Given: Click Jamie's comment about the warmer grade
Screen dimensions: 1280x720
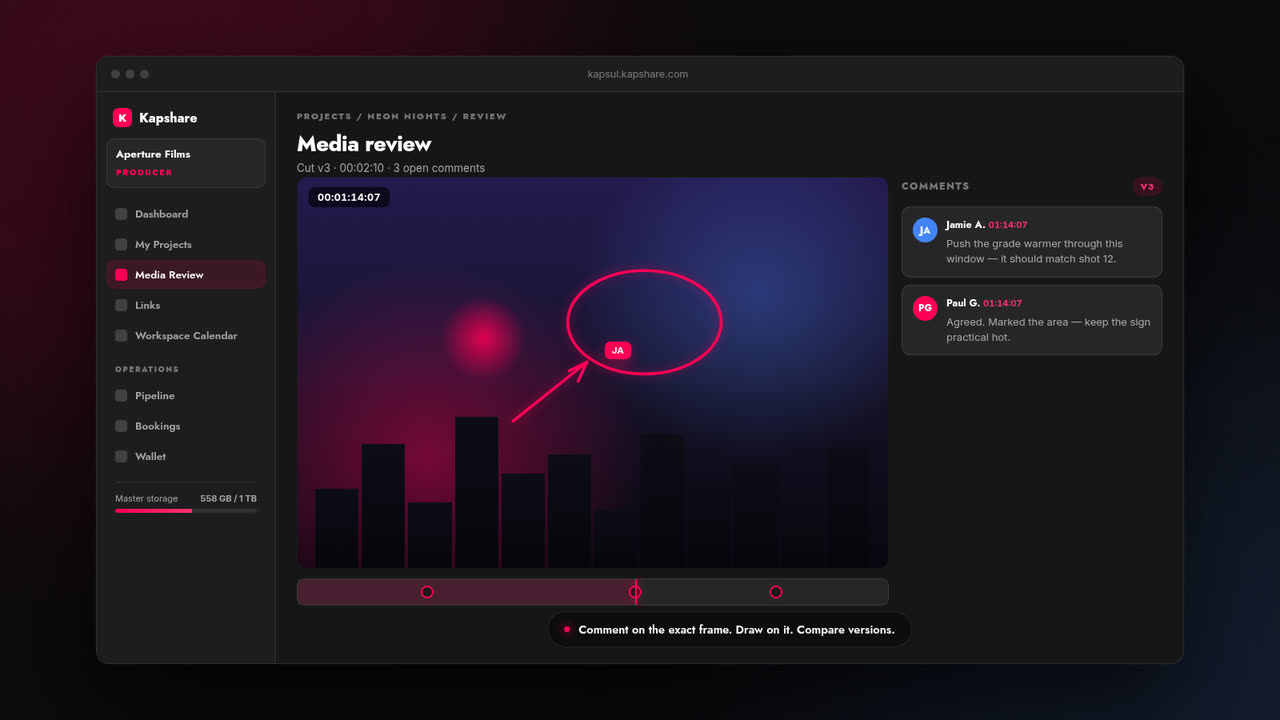Looking at the screenshot, I should (1032, 242).
